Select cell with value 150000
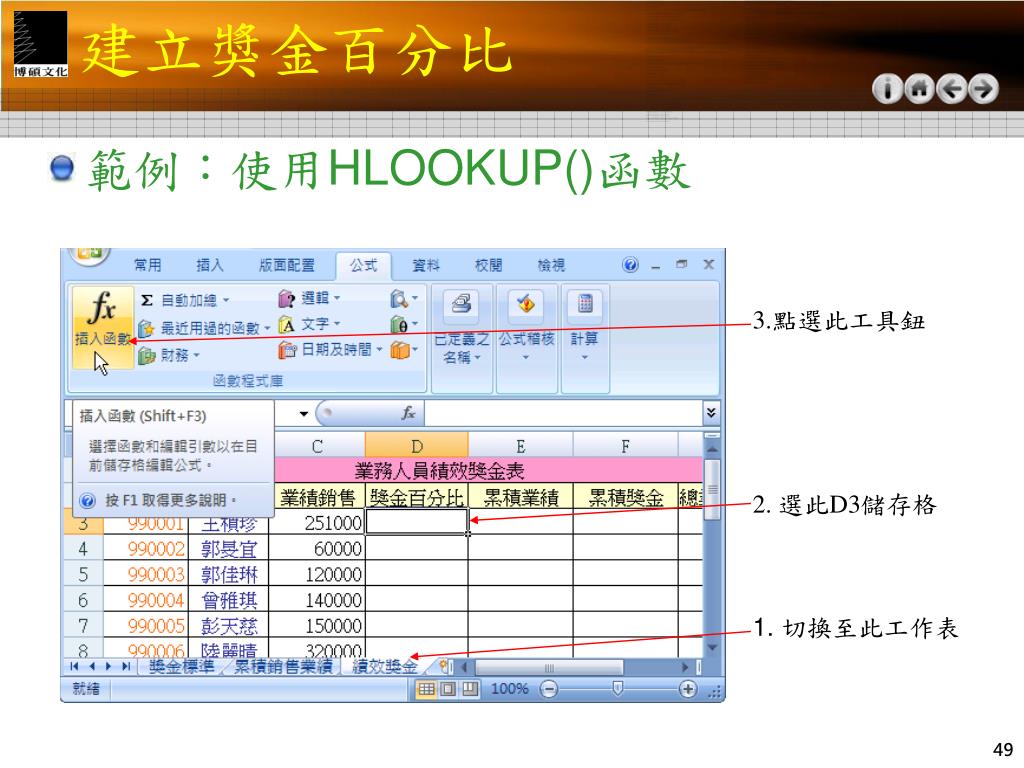 tap(317, 626)
